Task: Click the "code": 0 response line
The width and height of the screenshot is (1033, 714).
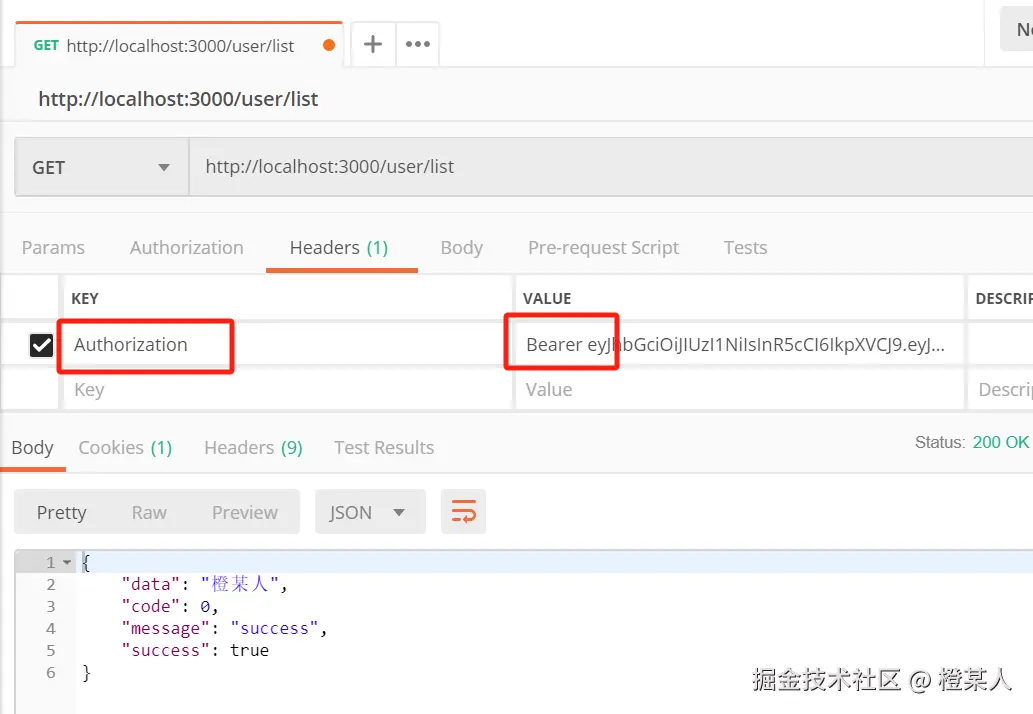Action: tap(169, 606)
